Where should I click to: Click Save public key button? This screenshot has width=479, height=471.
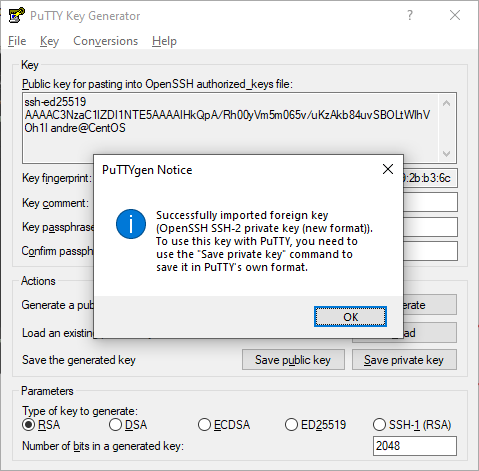coord(293,360)
